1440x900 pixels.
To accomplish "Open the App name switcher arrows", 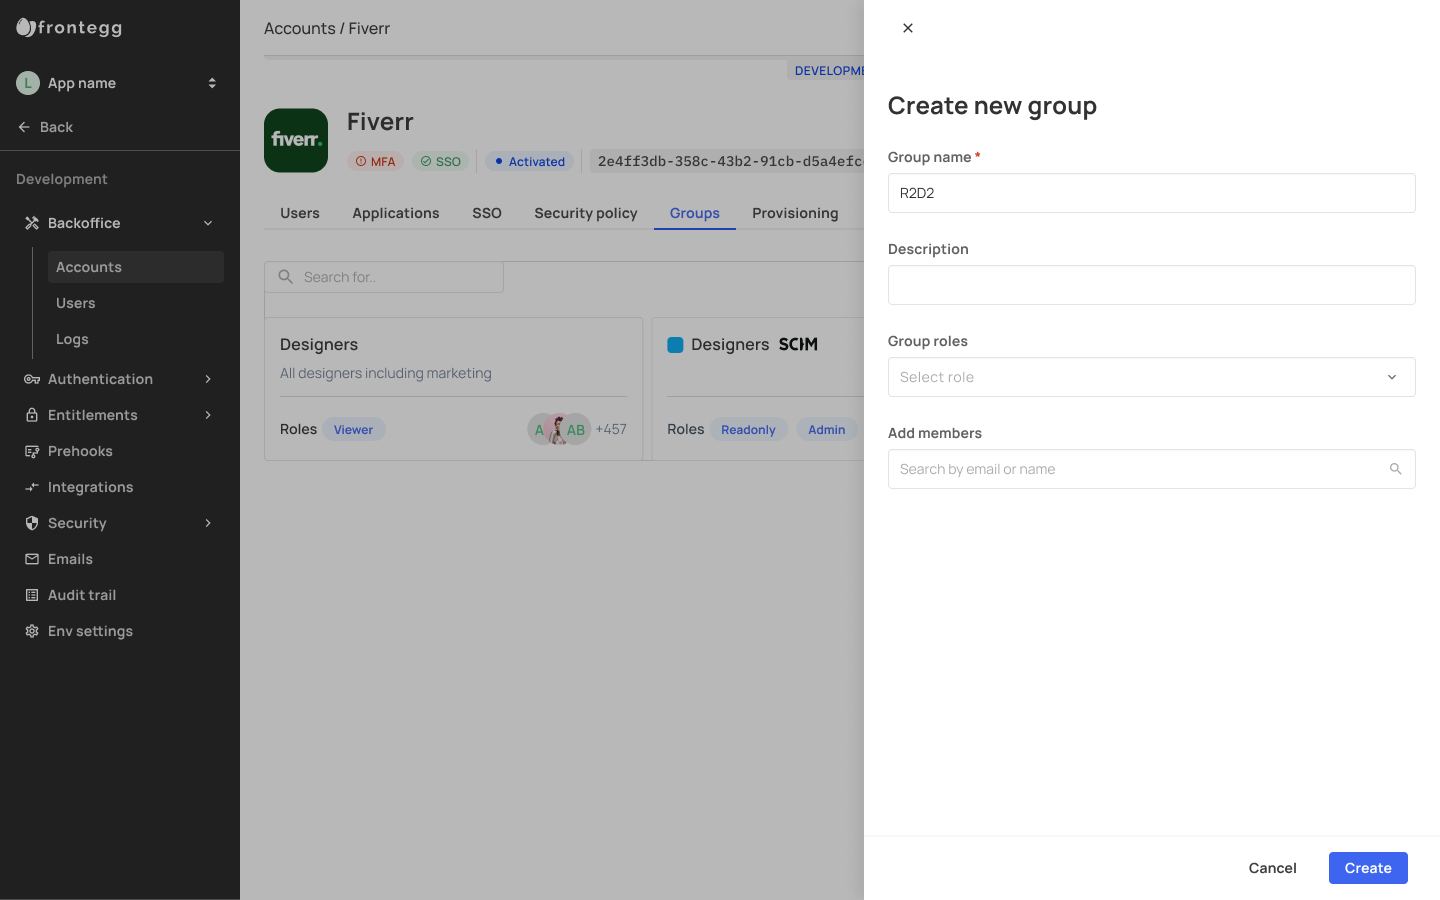I will tap(212, 83).
